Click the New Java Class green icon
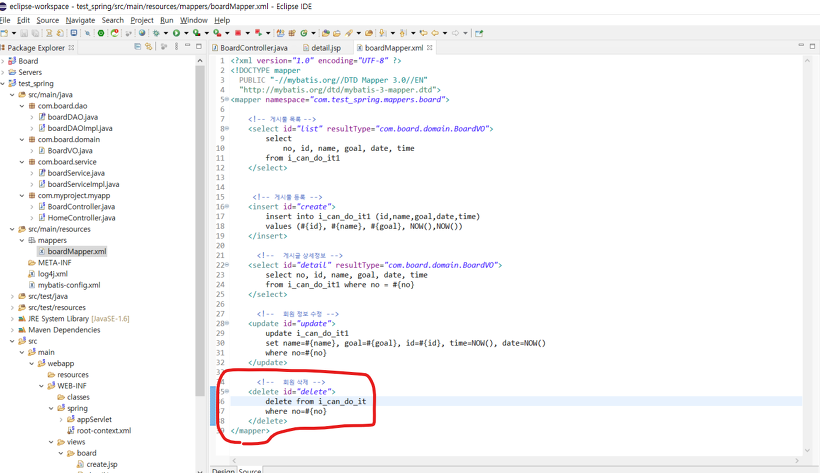The width and height of the screenshot is (820, 473). 304,33
